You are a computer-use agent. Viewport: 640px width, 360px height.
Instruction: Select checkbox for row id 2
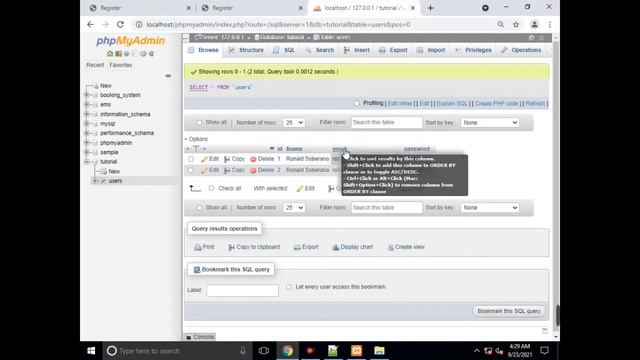coord(191,170)
